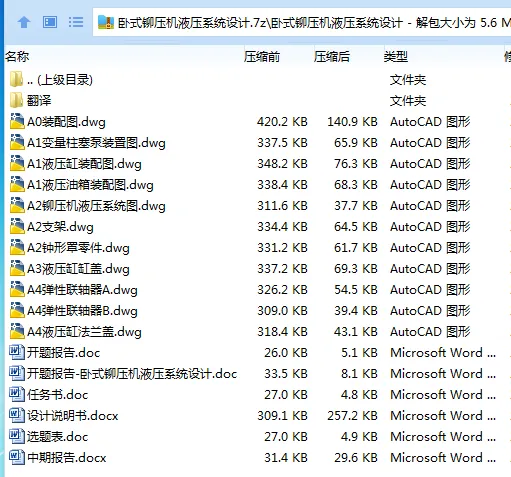The height and width of the screenshot is (477, 511).
Task: Click file name 设计说明书.docx
Action: pyautogui.click(x=73, y=416)
